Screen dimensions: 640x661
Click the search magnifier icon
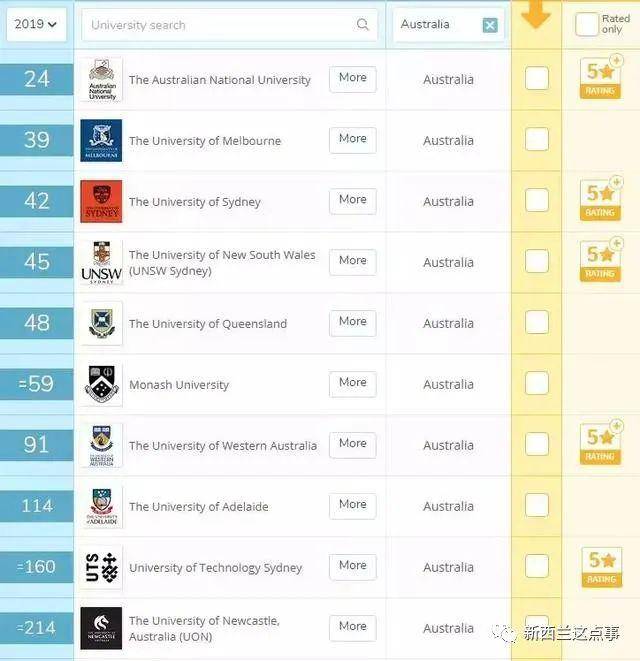363,24
